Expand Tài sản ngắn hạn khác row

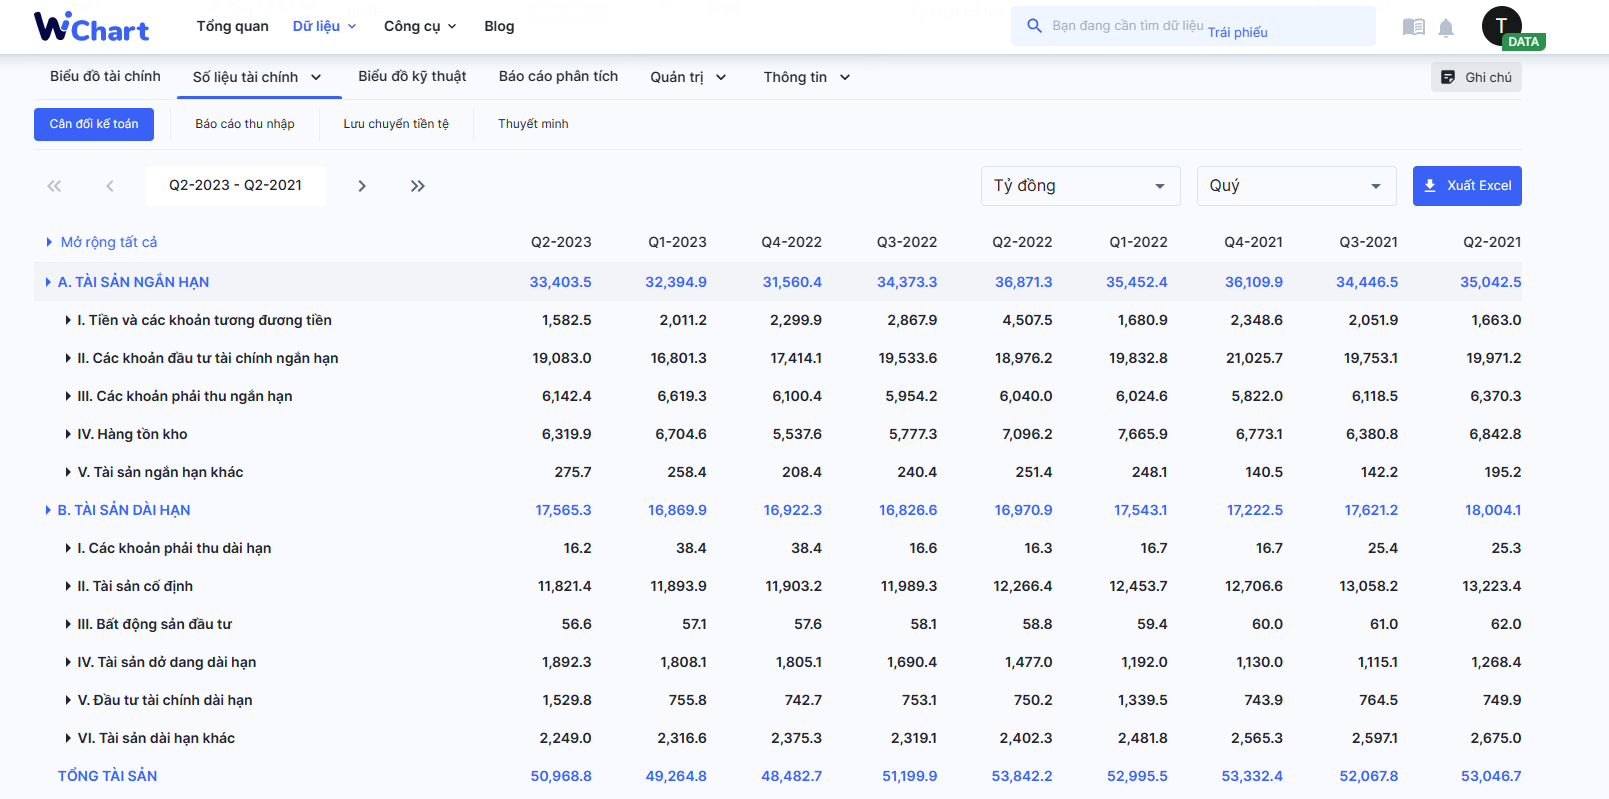tap(68, 472)
